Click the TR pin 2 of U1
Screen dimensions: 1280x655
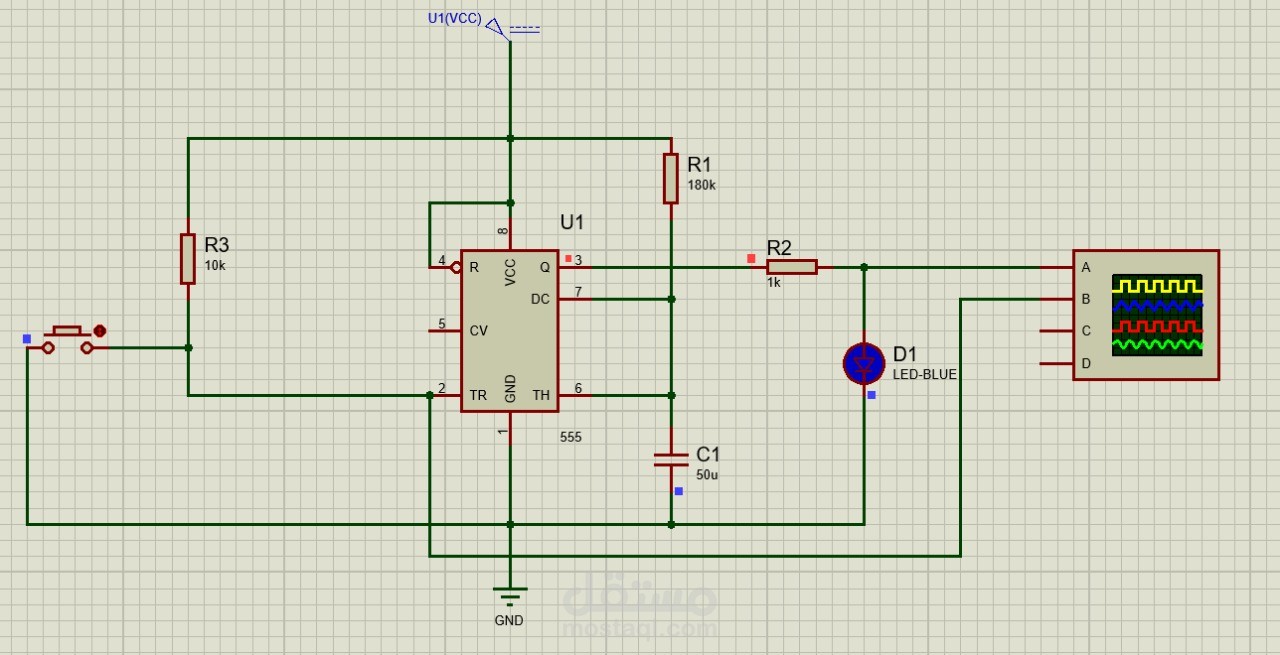(x=445, y=395)
